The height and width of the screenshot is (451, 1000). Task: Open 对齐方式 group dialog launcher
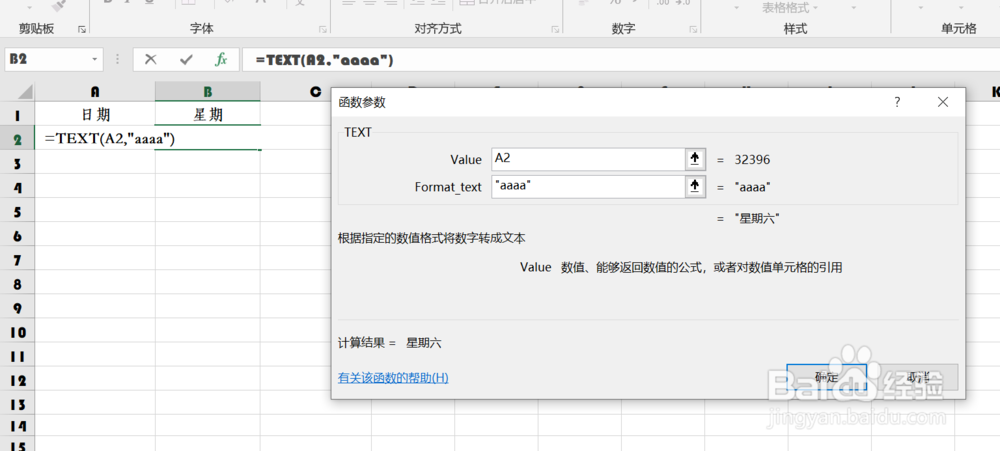pos(555,29)
